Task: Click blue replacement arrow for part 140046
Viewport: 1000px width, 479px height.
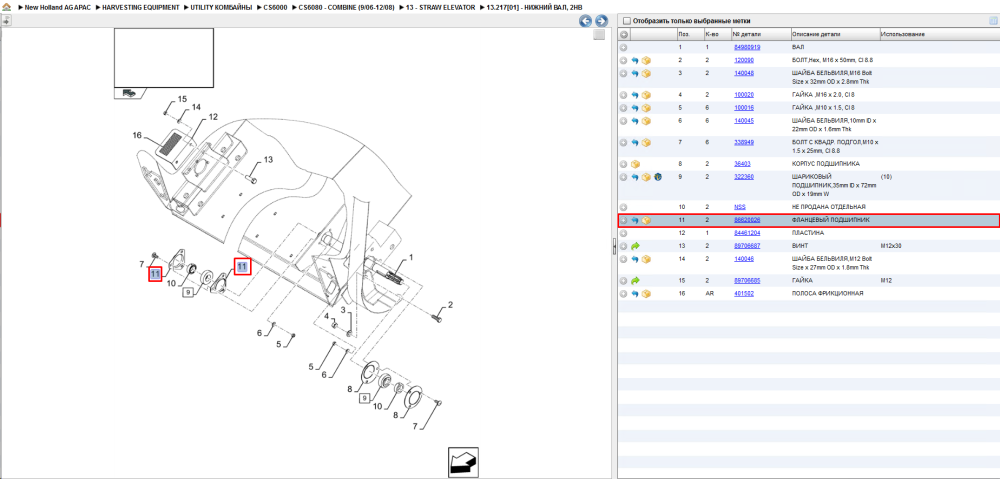Action: (x=635, y=259)
